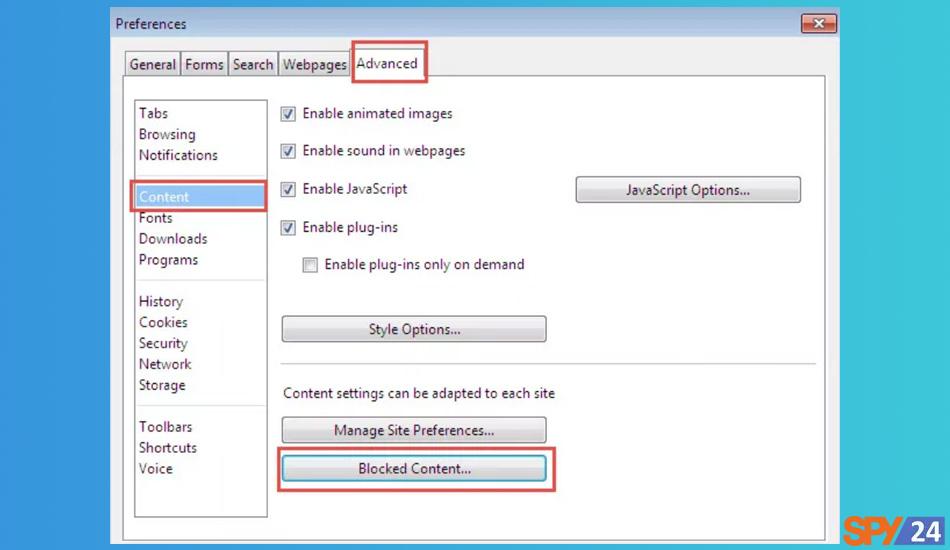Open the Forms tab
This screenshot has height=550, width=950.
pyautogui.click(x=204, y=64)
